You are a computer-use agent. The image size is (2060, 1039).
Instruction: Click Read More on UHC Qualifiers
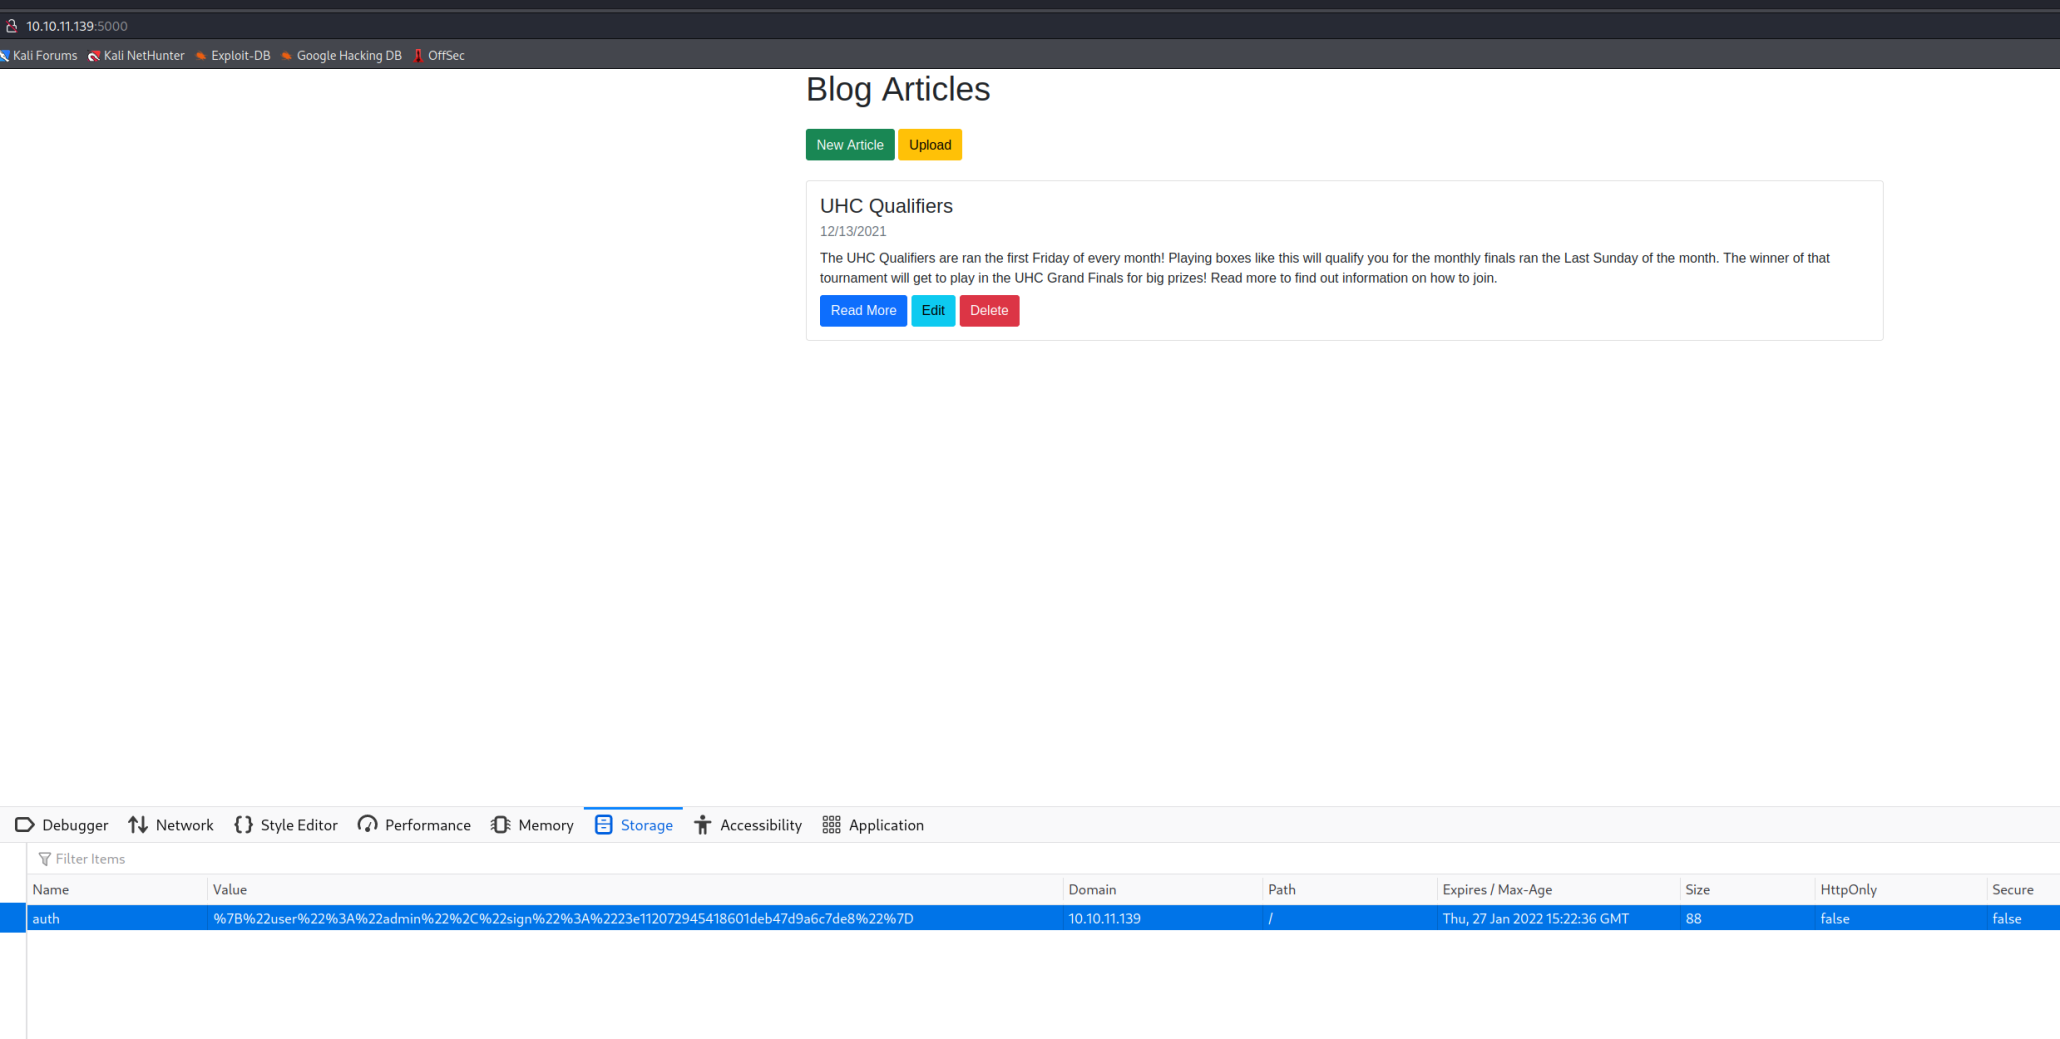pyautogui.click(x=863, y=311)
